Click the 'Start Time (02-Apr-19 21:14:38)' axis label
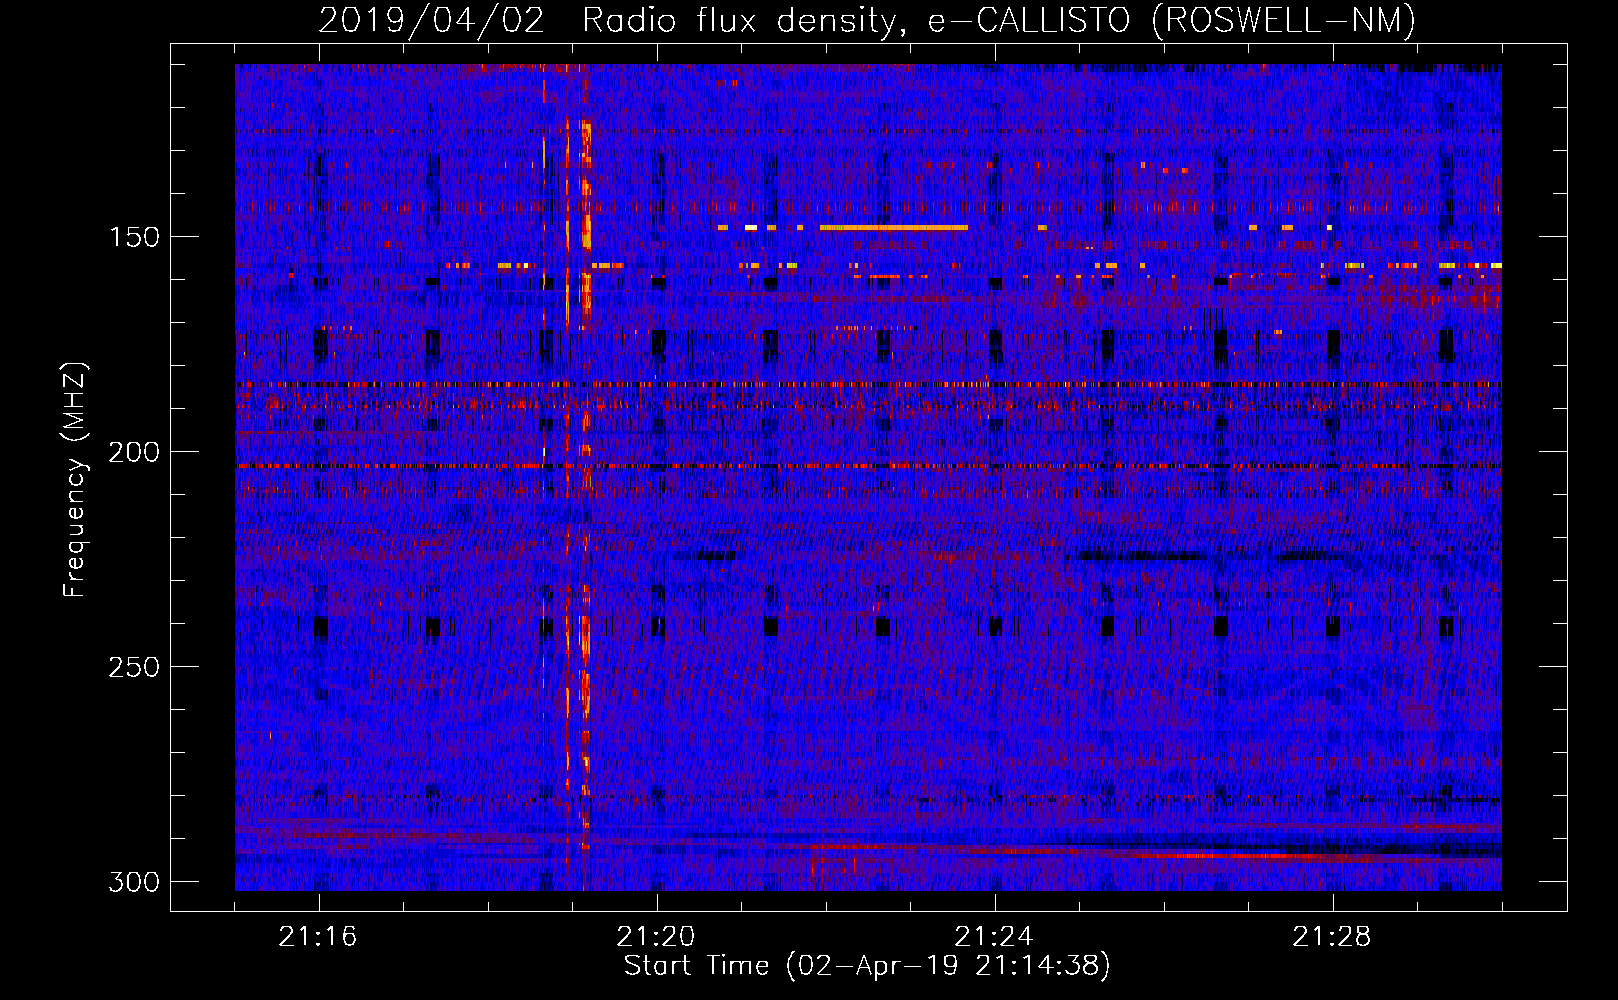Screen dimensions: 1618x1000 click(867, 966)
